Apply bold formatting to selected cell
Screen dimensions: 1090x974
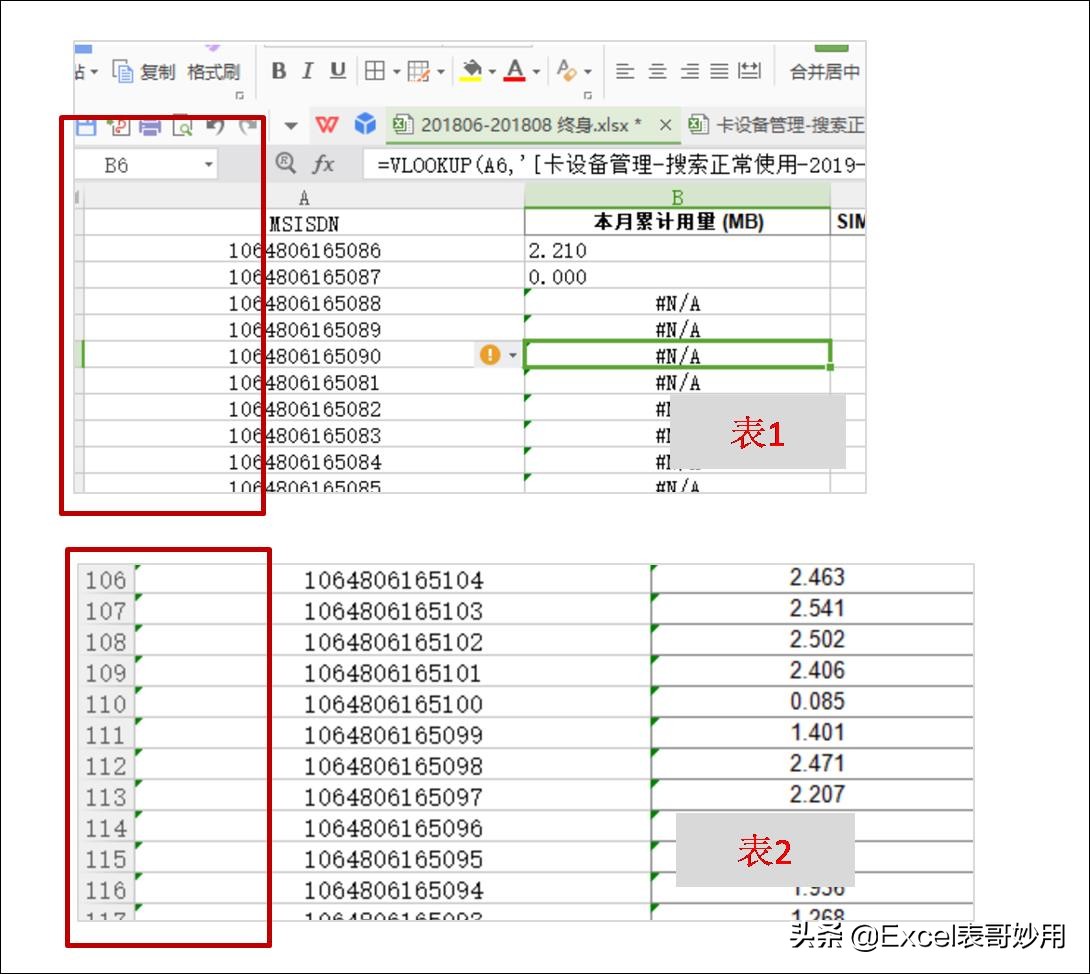tap(279, 71)
